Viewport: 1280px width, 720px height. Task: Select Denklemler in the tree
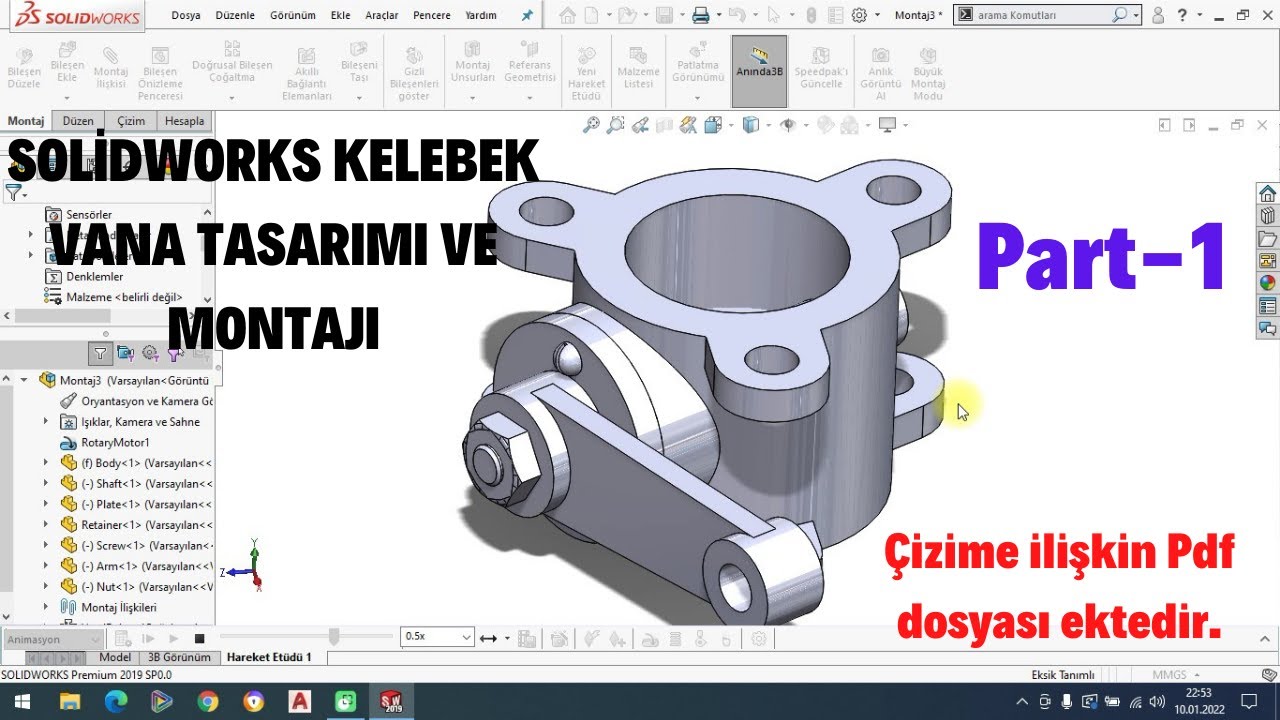(x=95, y=276)
